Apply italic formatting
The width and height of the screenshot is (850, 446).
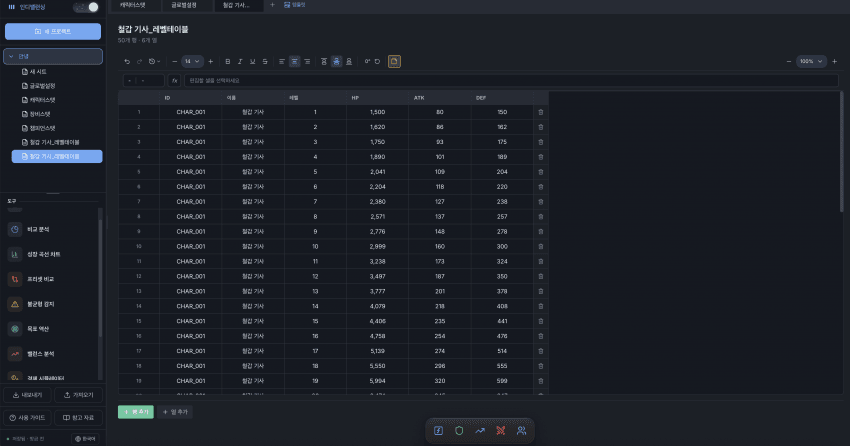click(239, 62)
